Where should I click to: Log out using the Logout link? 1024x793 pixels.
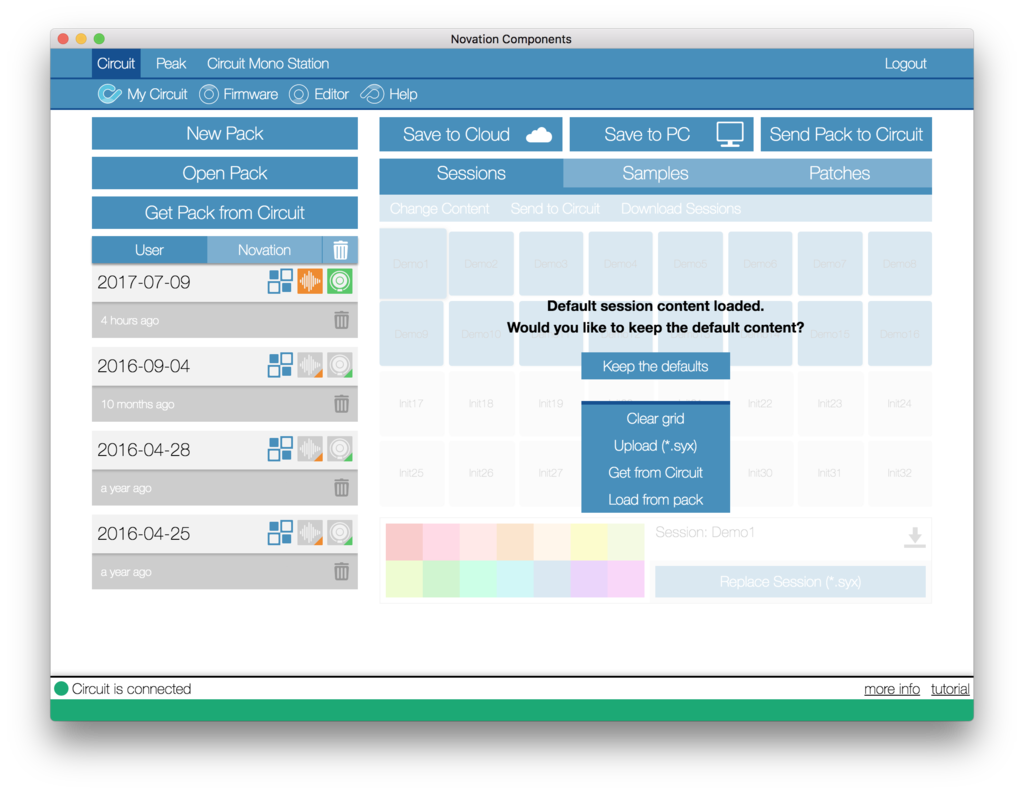tap(906, 63)
